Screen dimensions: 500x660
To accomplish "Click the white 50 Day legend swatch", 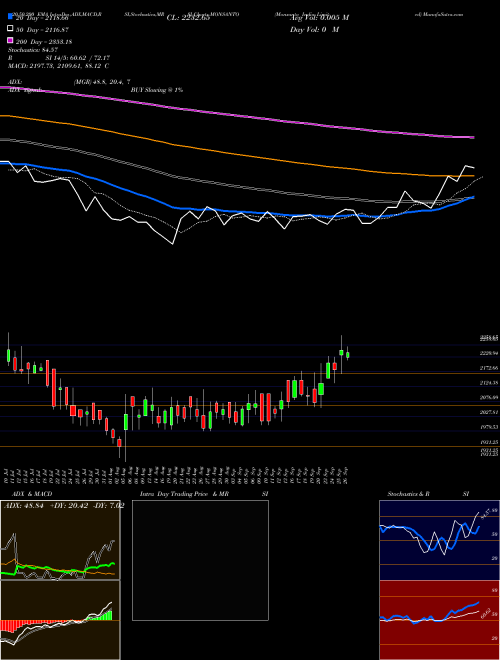I will click(11, 29).
